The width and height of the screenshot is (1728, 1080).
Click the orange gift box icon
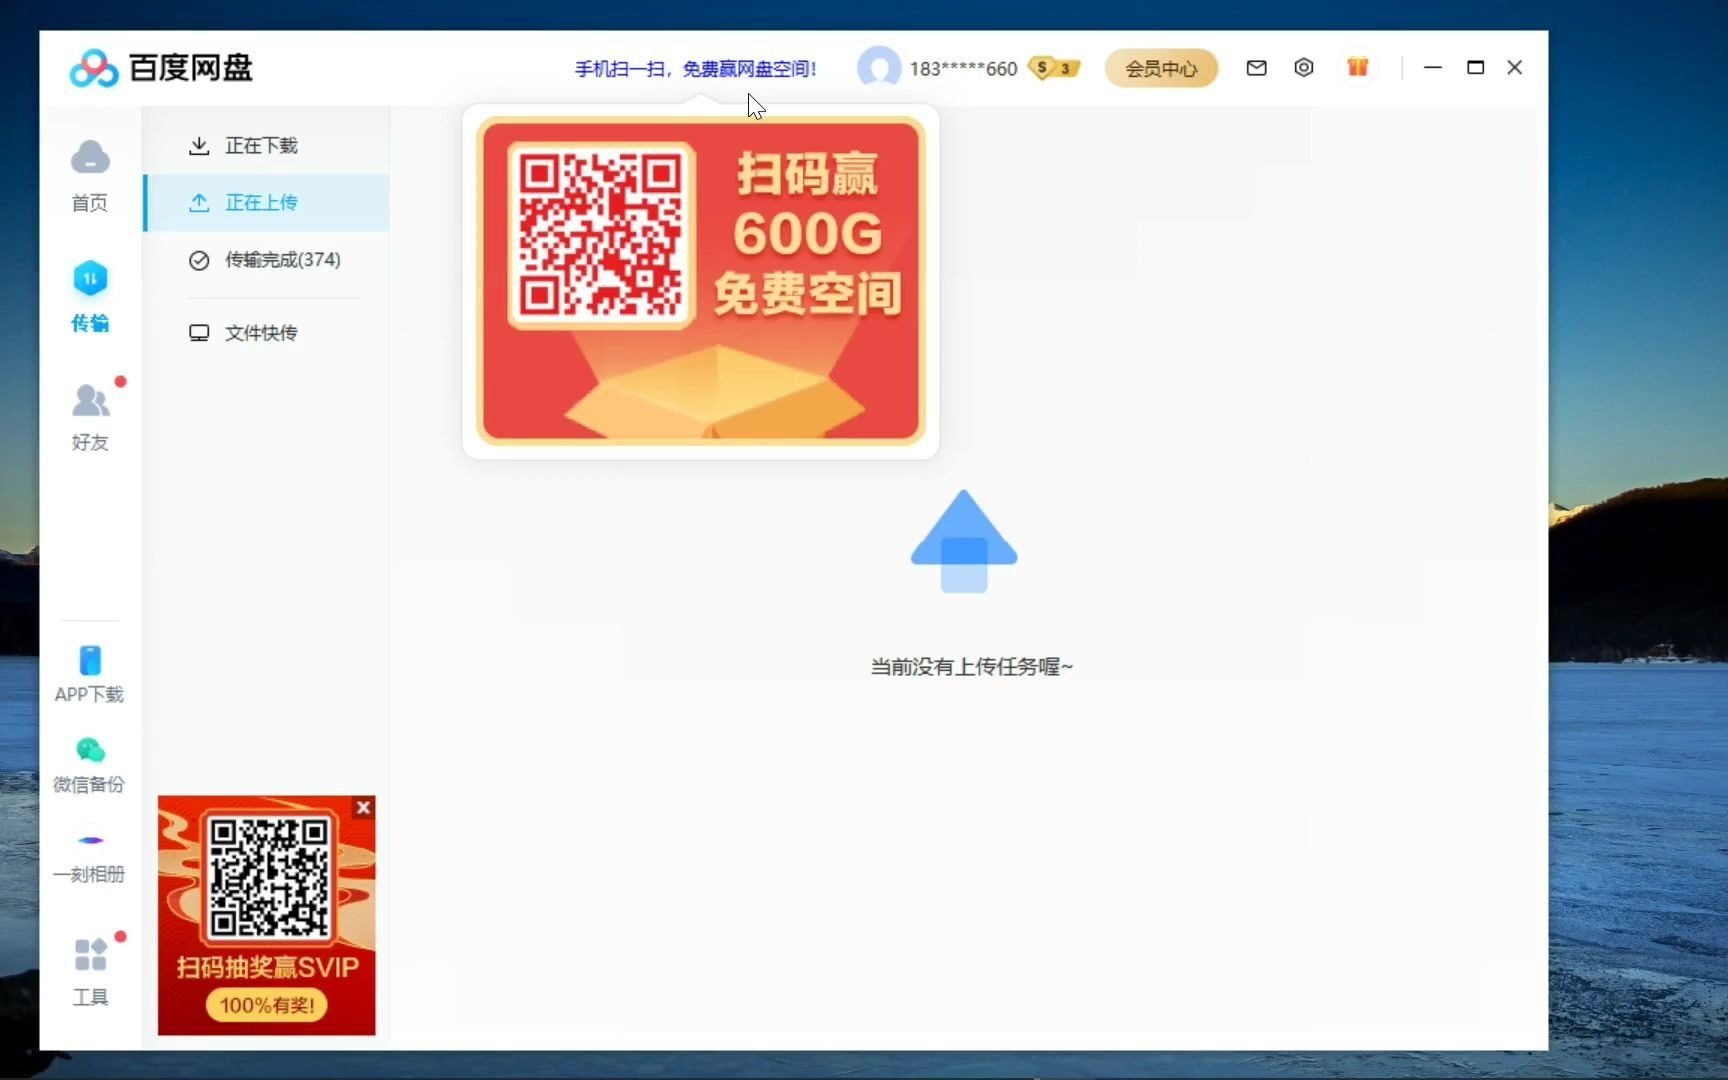(x=1357, y=68)
